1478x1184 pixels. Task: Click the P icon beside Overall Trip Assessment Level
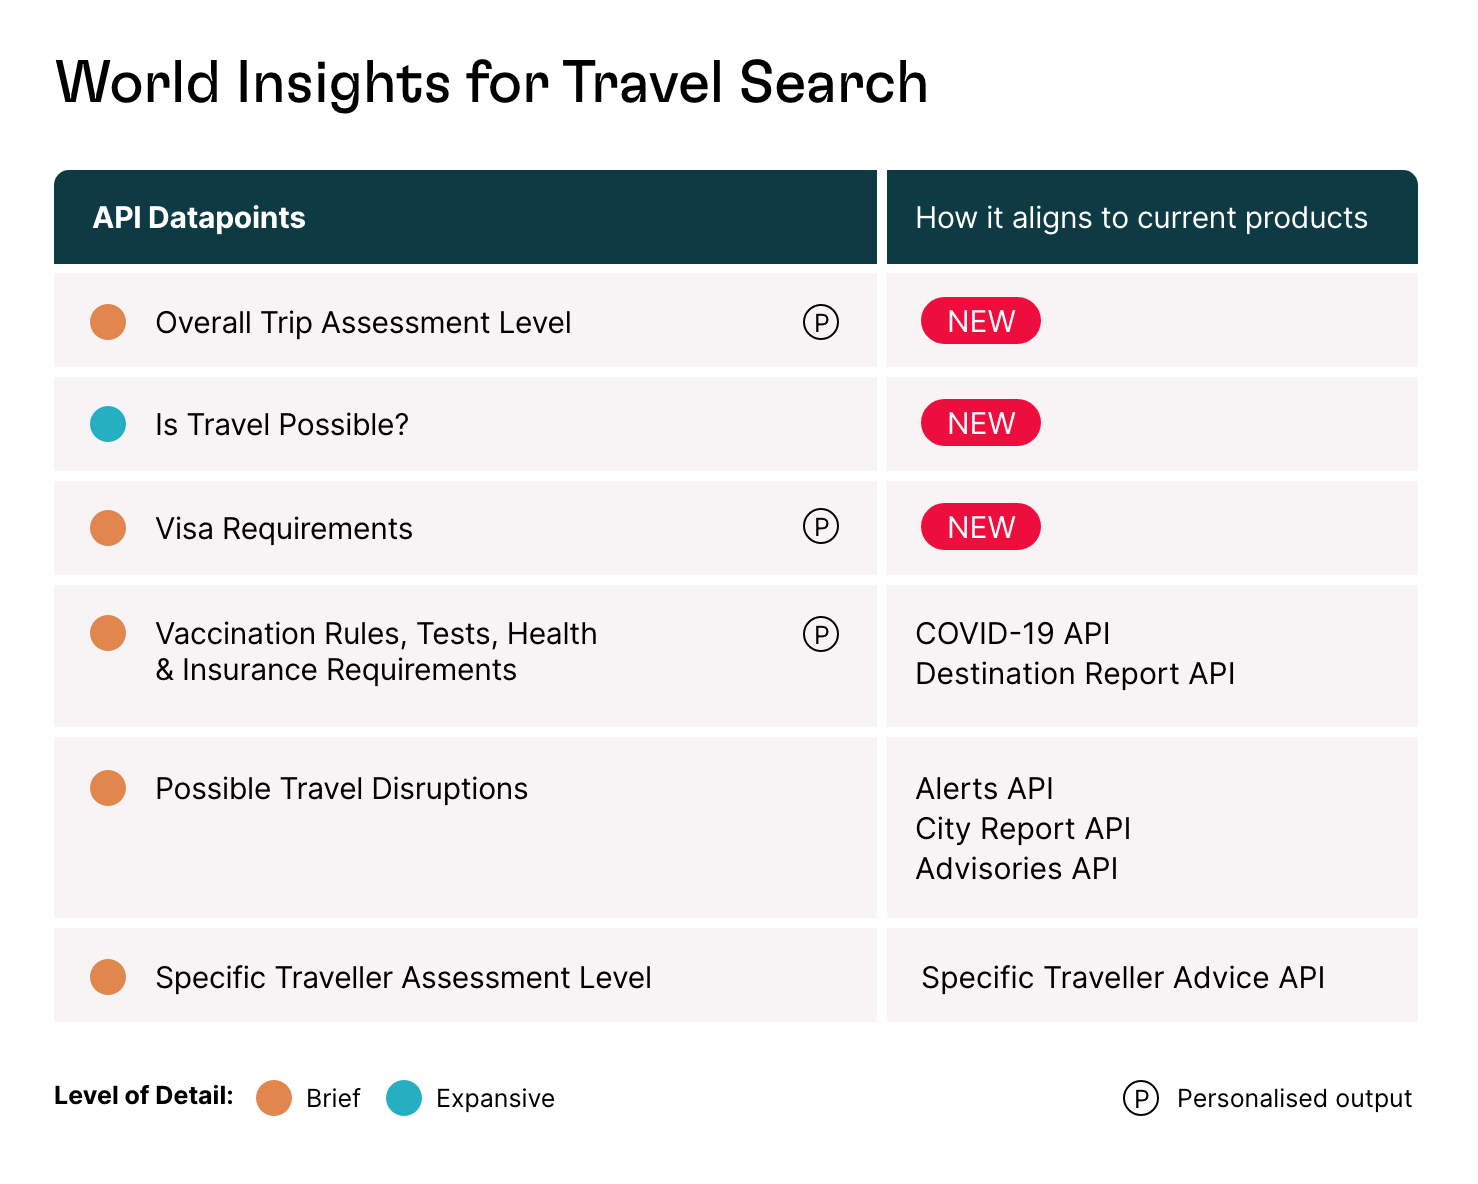821,322
